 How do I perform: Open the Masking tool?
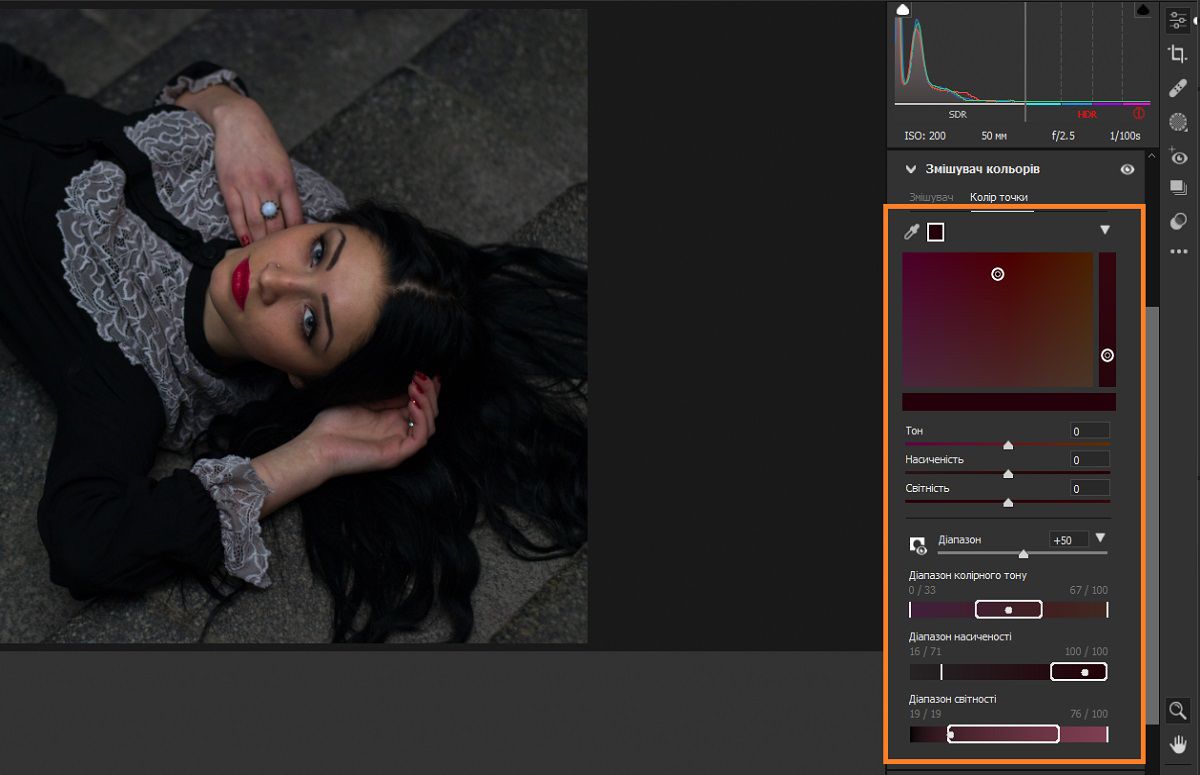(x=1178, y=122)
